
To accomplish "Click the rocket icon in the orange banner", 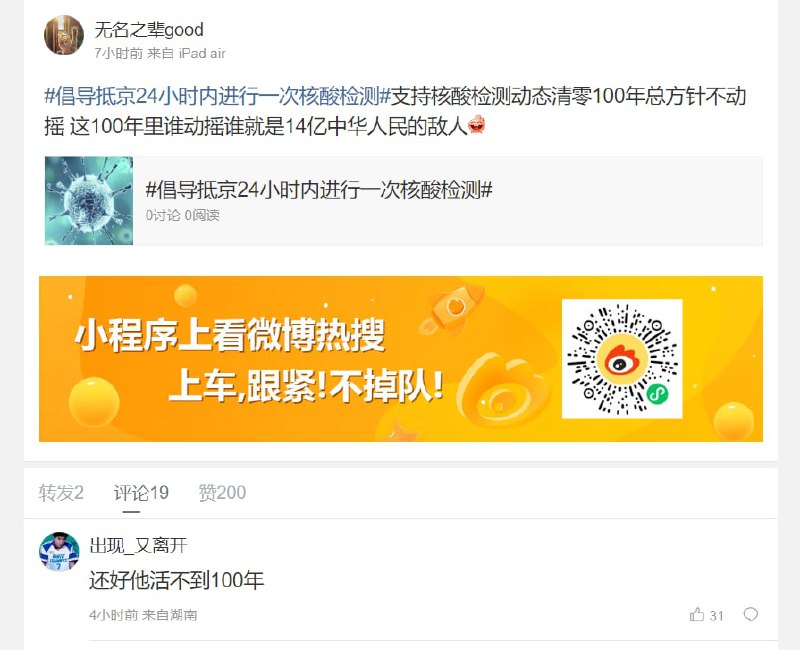I will tap(452, 309).
